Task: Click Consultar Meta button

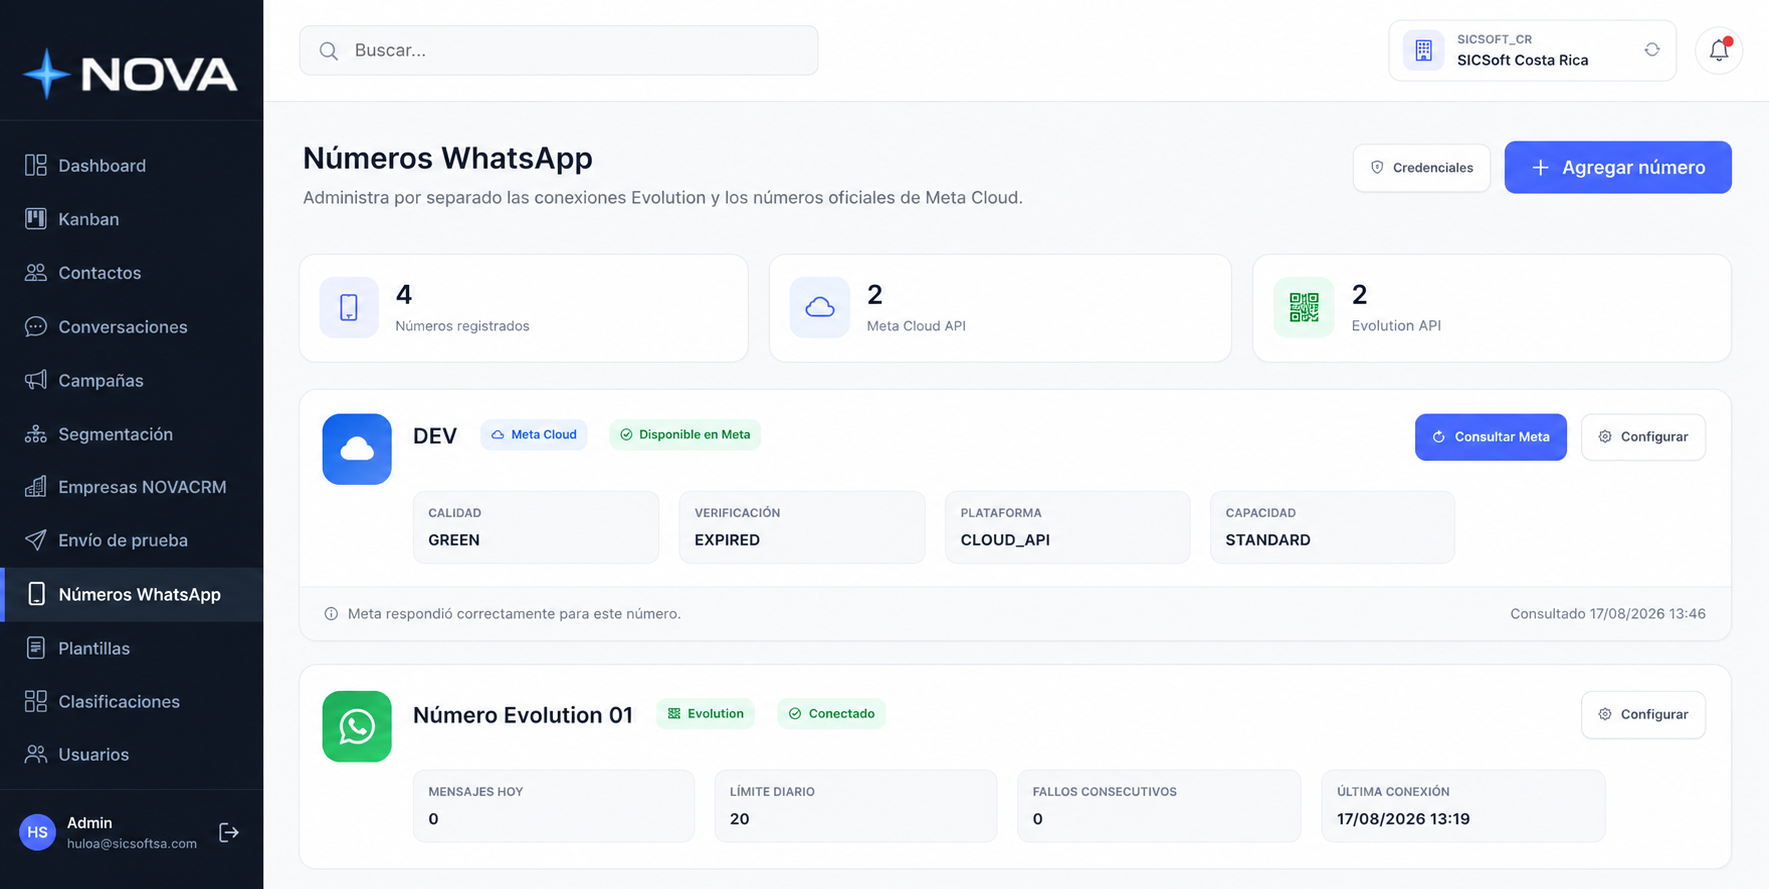Action: click(1491, 437)
